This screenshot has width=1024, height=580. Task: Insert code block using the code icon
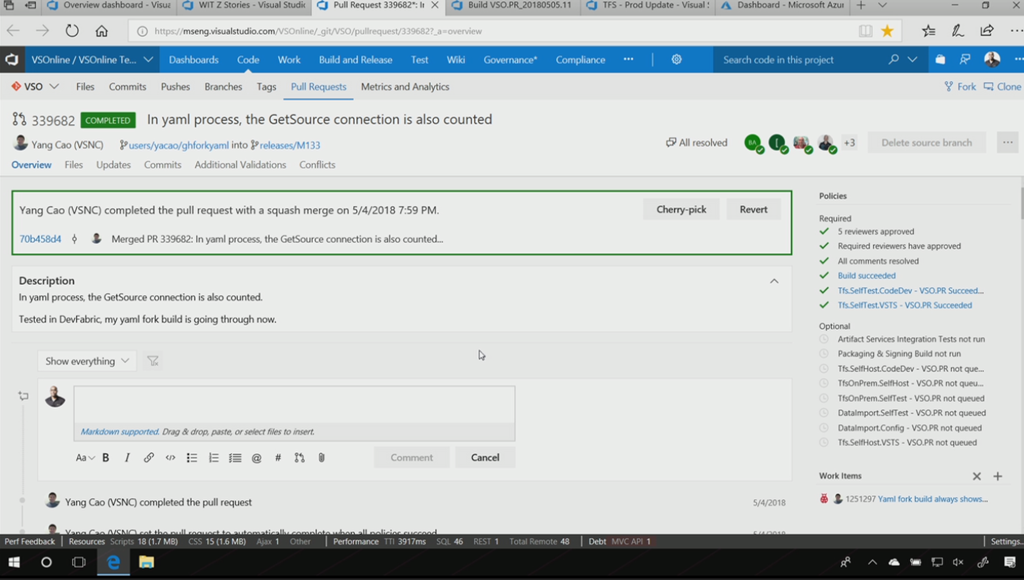pos(170,458)
